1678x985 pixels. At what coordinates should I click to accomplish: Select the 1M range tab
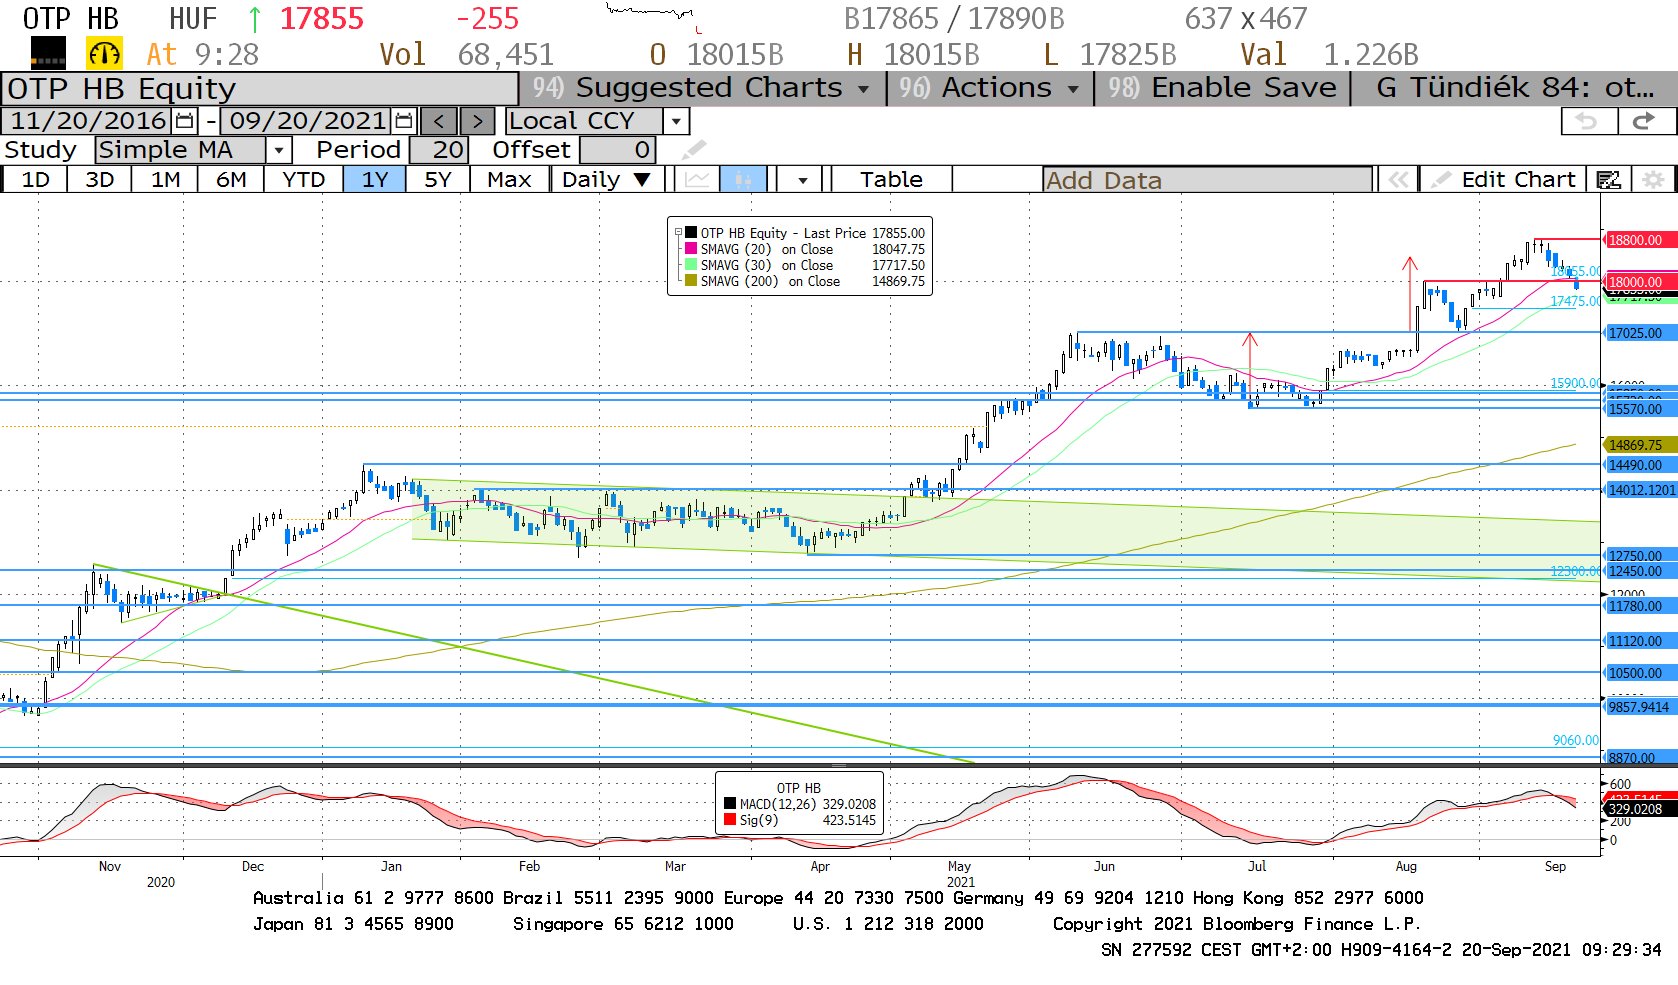[165, 179]
